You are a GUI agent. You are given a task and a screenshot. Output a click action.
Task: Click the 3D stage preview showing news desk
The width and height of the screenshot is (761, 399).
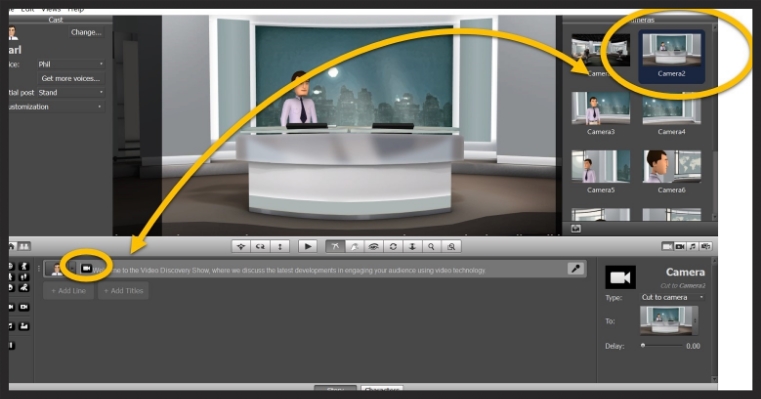pos(337,125)
